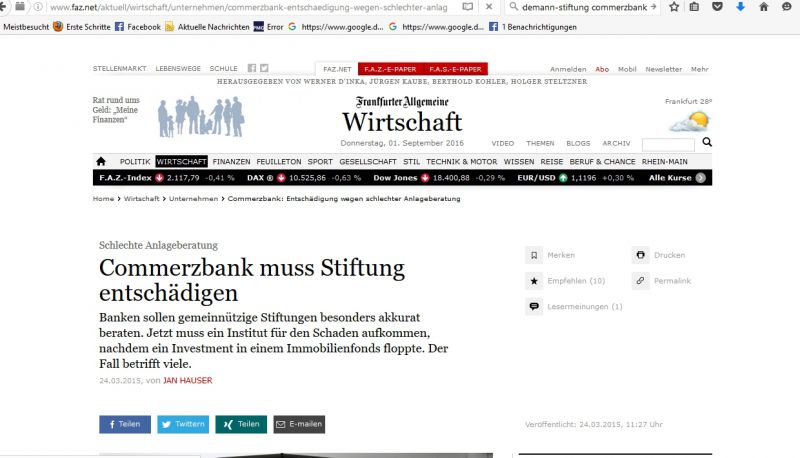Open Aktuelle Nachrichten bookmark

click(x=208, y=27)
